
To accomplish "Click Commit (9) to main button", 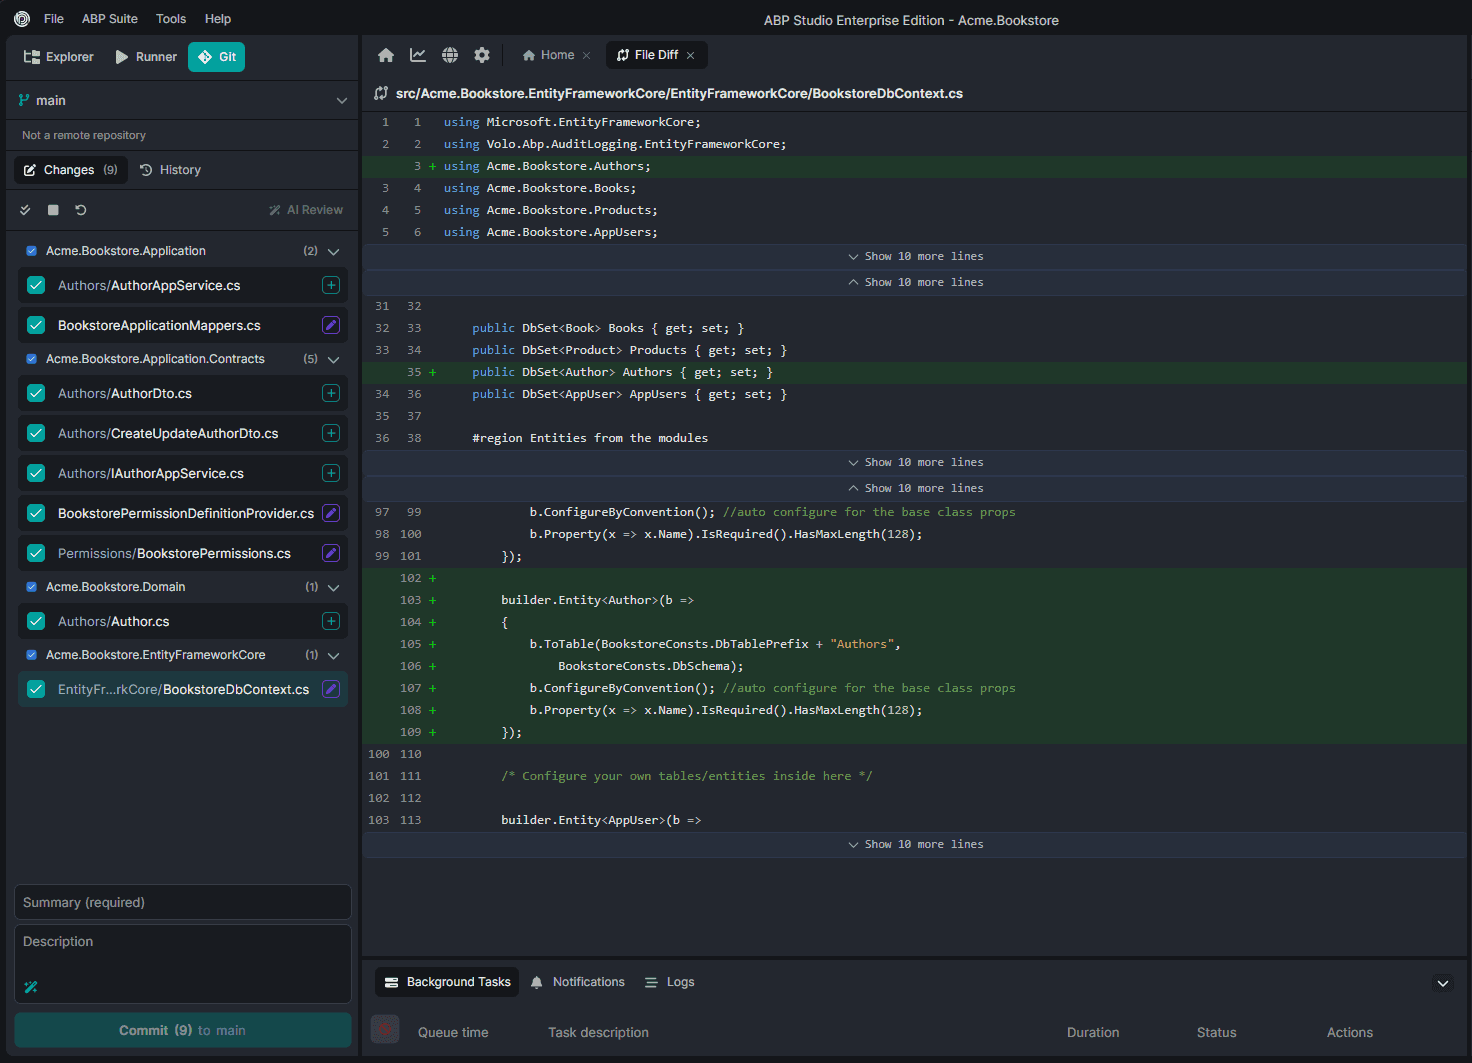I will pos(183,1030).
